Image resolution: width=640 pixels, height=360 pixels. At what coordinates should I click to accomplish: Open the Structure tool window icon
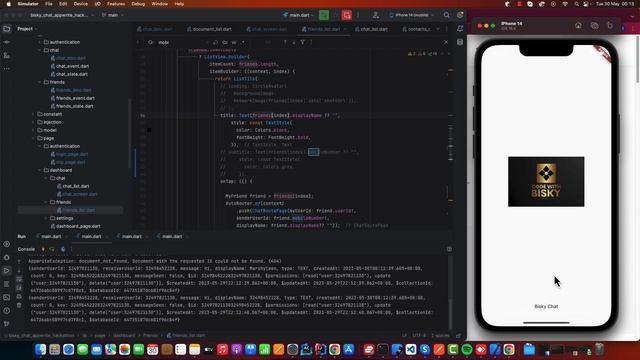pos(7,56)
